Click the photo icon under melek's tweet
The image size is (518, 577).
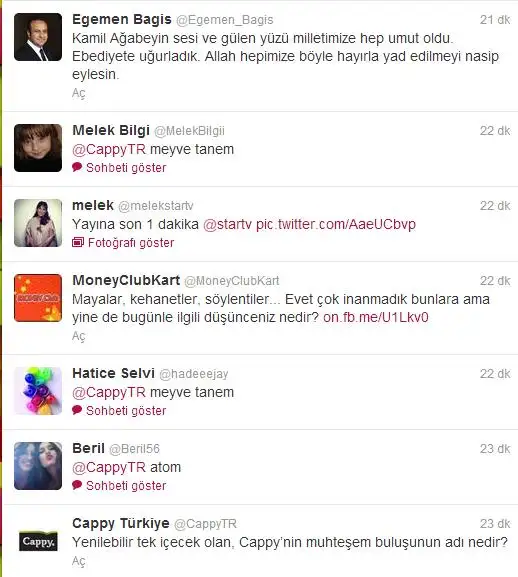click(x=78, y=242)
